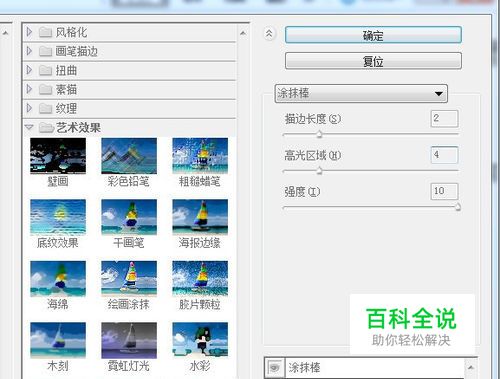Select the 彩色铅笔 filter thumbnail
The width and height of the screenshot is (500, 379).
pyautogui.click(x=129, y=156)
